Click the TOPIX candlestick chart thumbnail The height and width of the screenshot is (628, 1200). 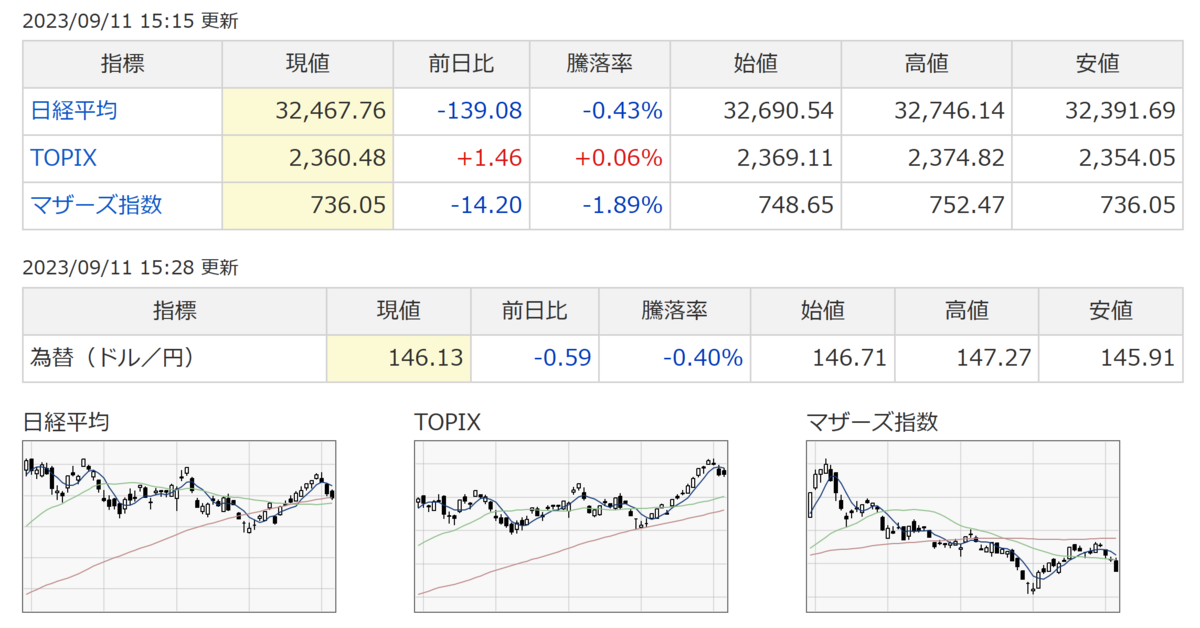572,527
